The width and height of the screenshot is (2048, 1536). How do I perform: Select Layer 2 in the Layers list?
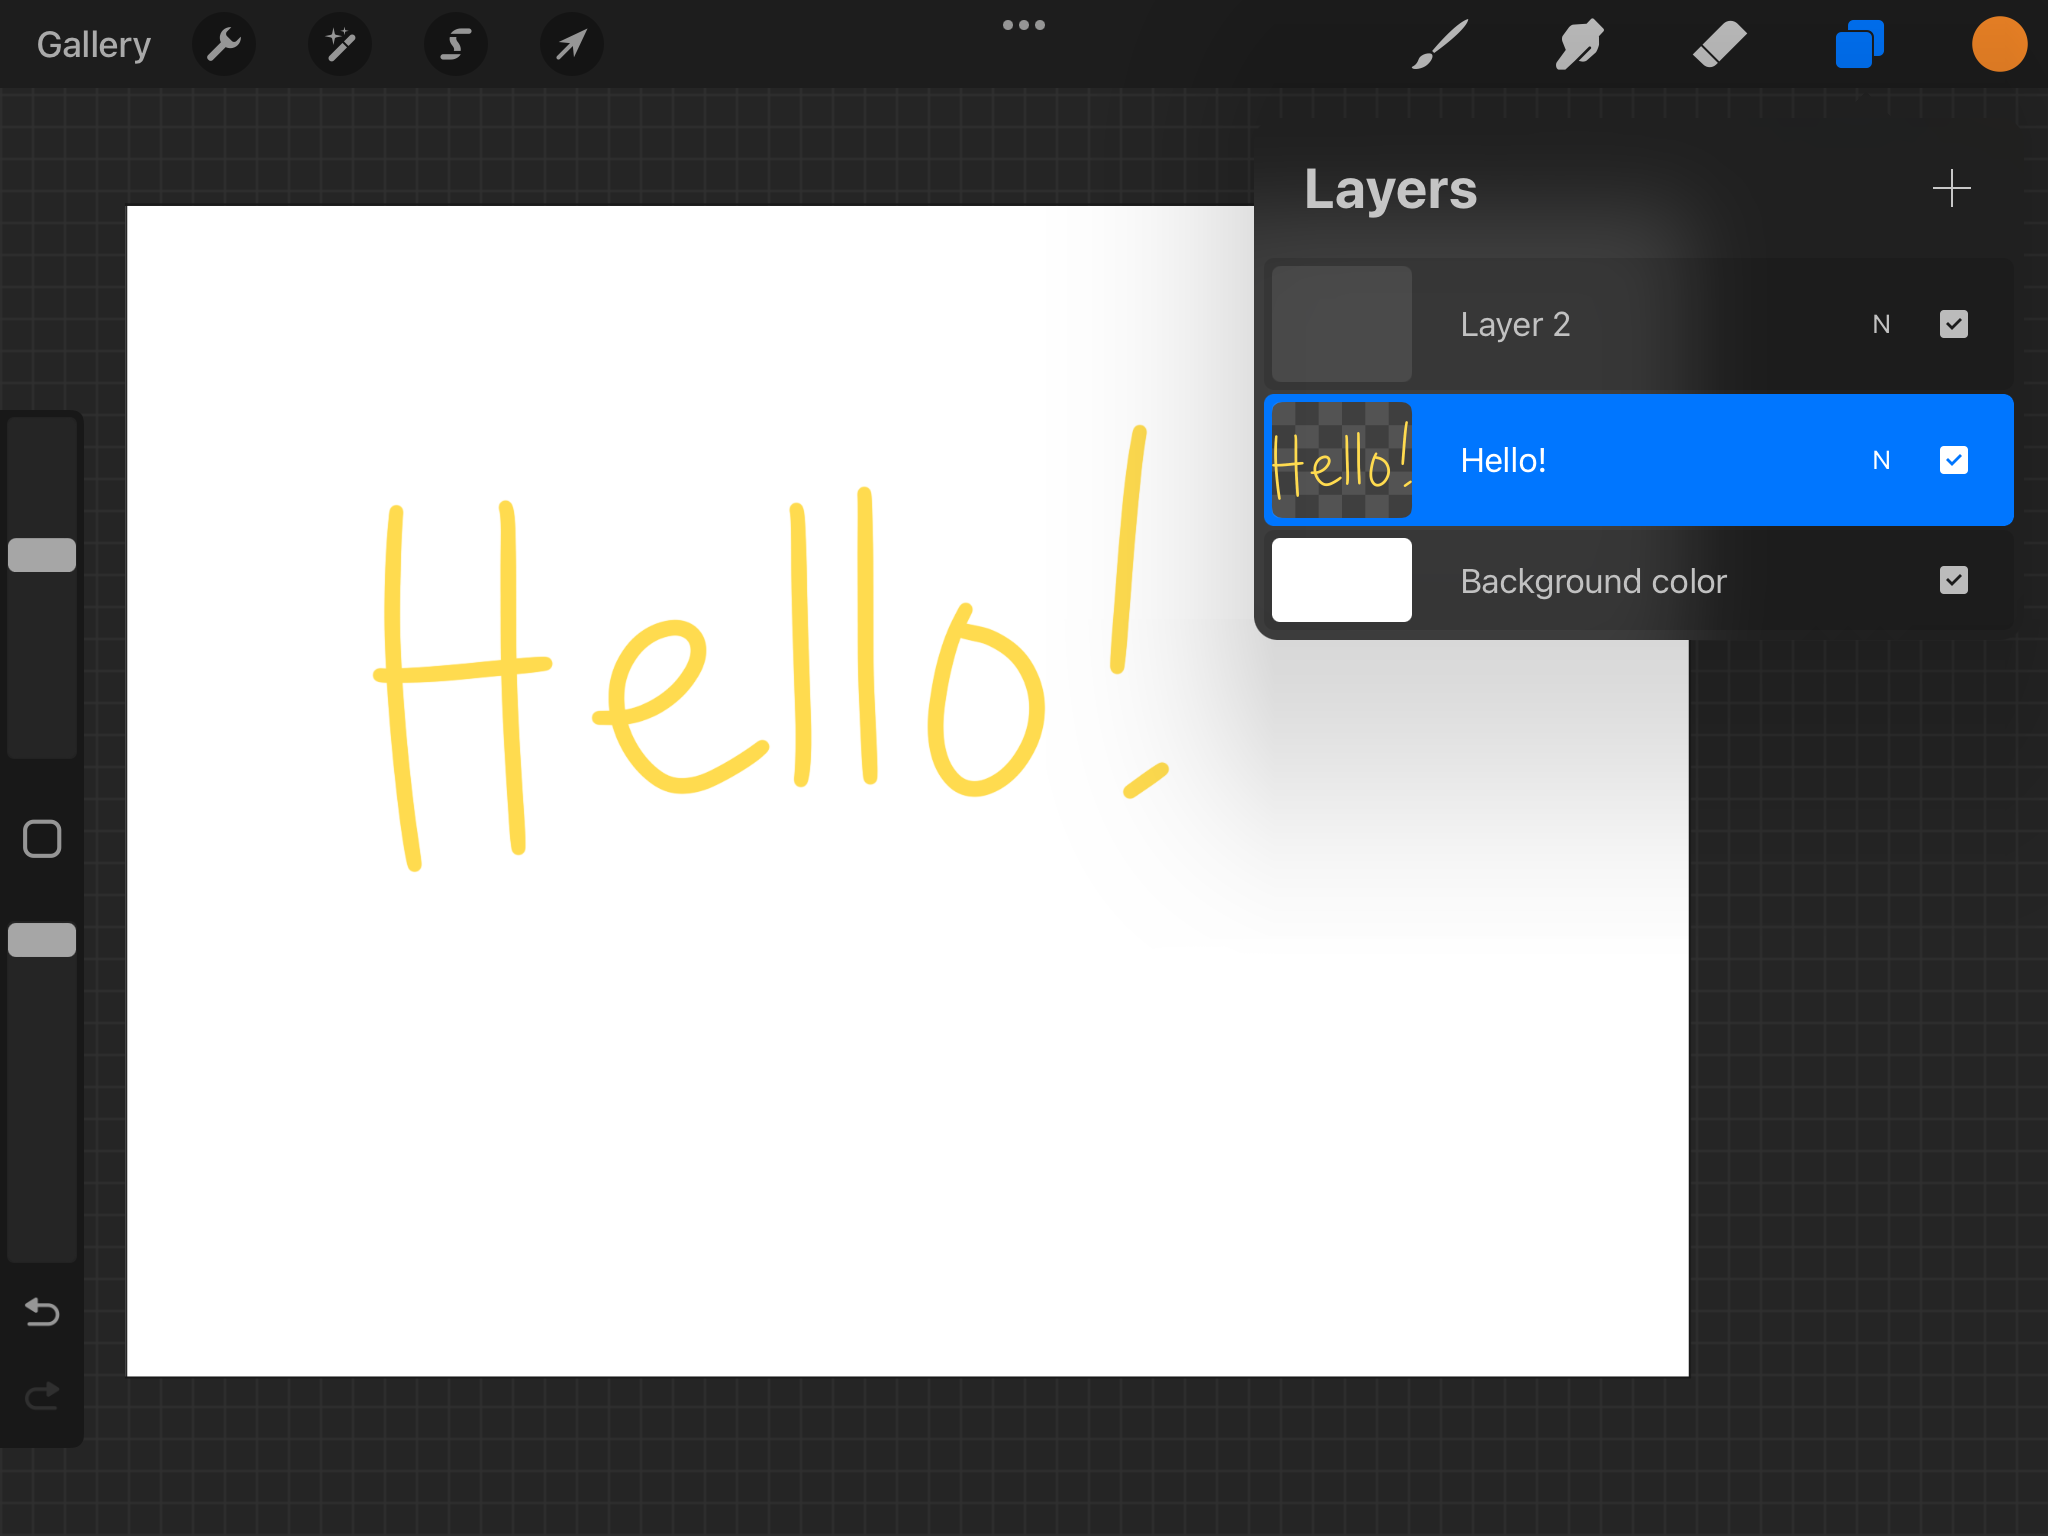1600,324
